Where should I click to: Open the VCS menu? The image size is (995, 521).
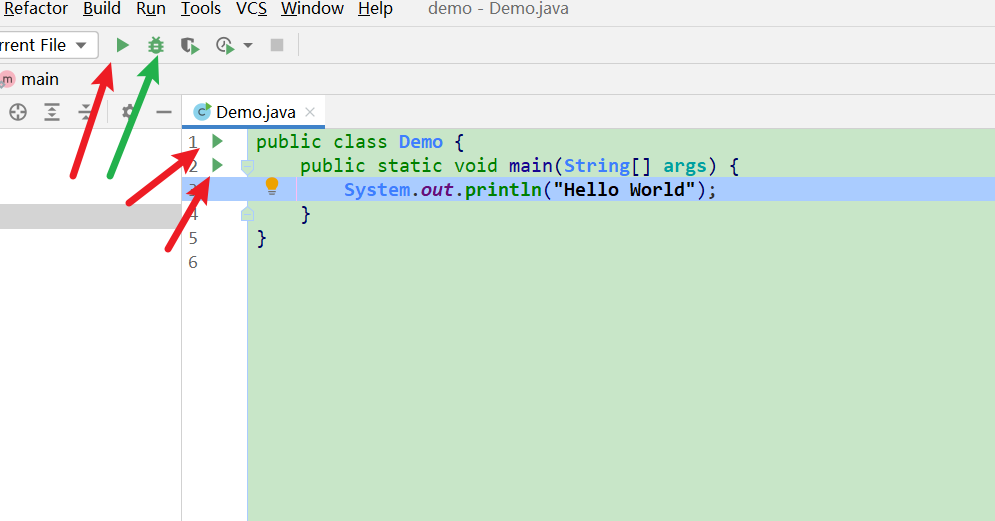251,9
